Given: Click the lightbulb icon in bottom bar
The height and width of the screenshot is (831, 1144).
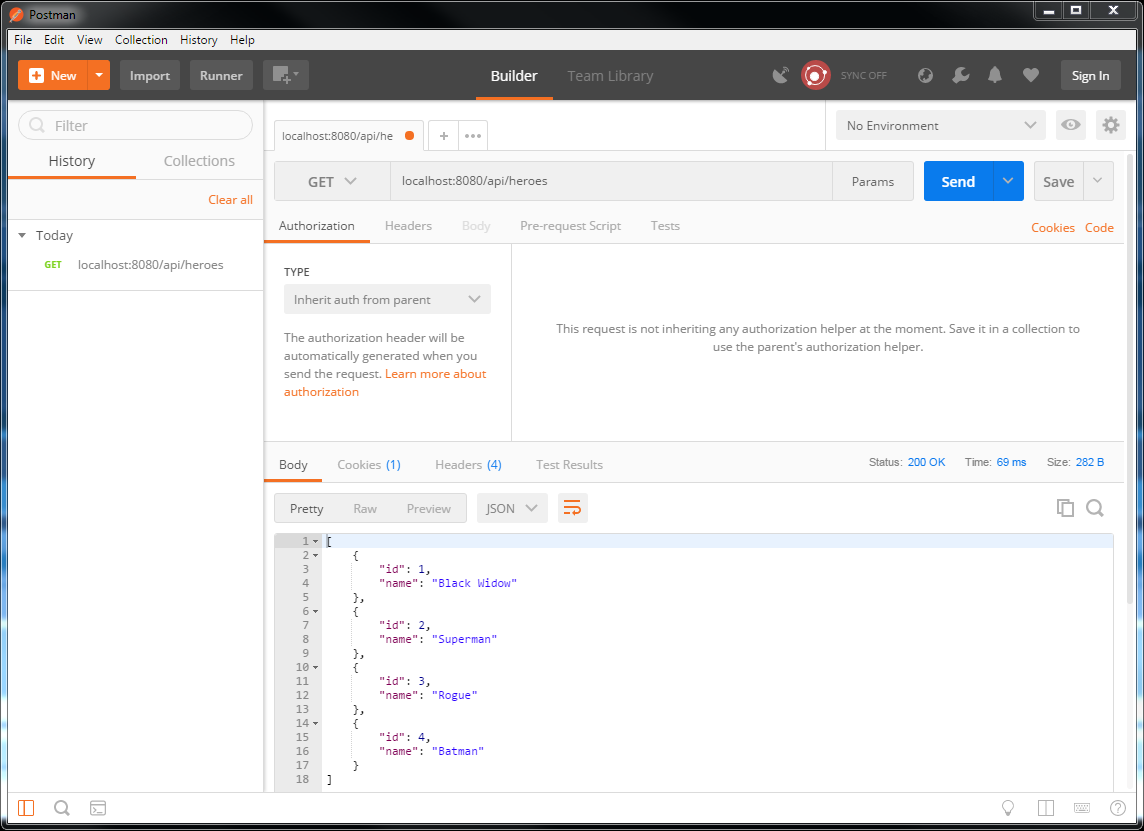Looking at the screenshot, I should click(1008, 808).
